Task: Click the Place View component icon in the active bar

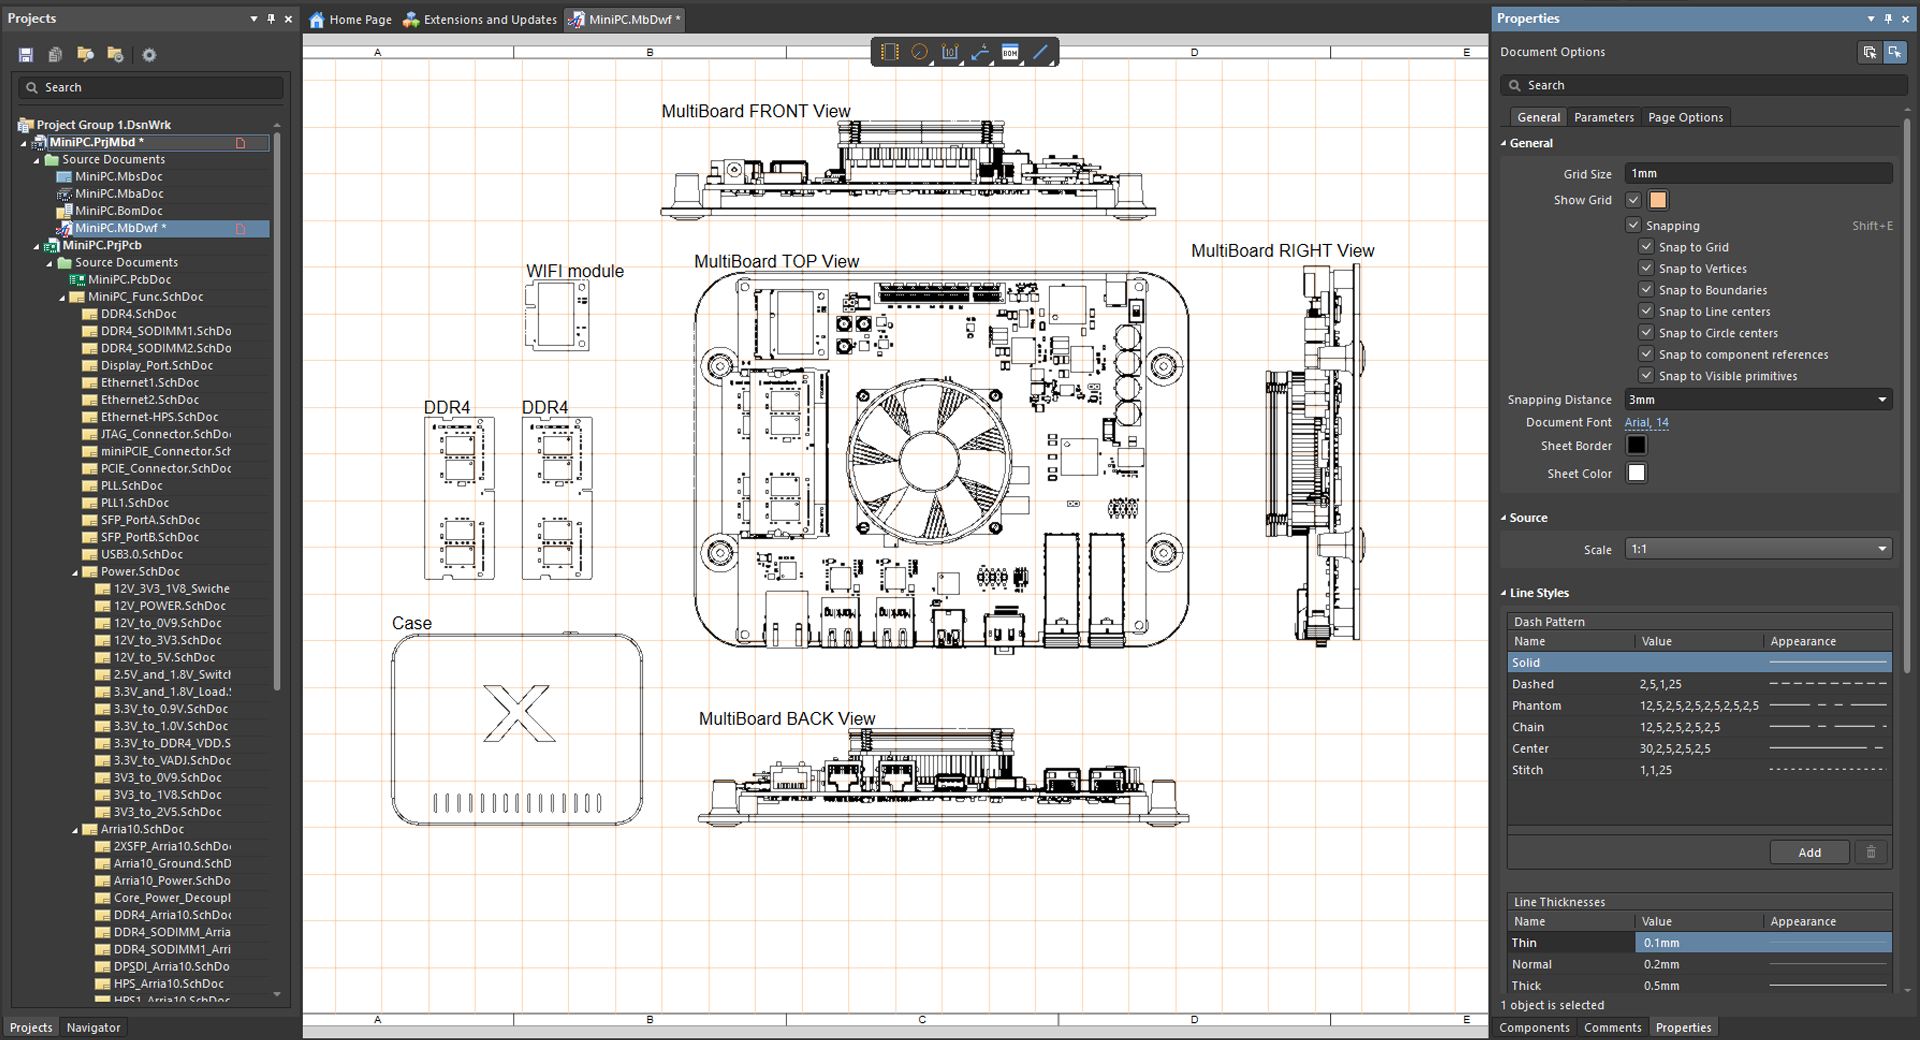Action: tap(889, 52)
